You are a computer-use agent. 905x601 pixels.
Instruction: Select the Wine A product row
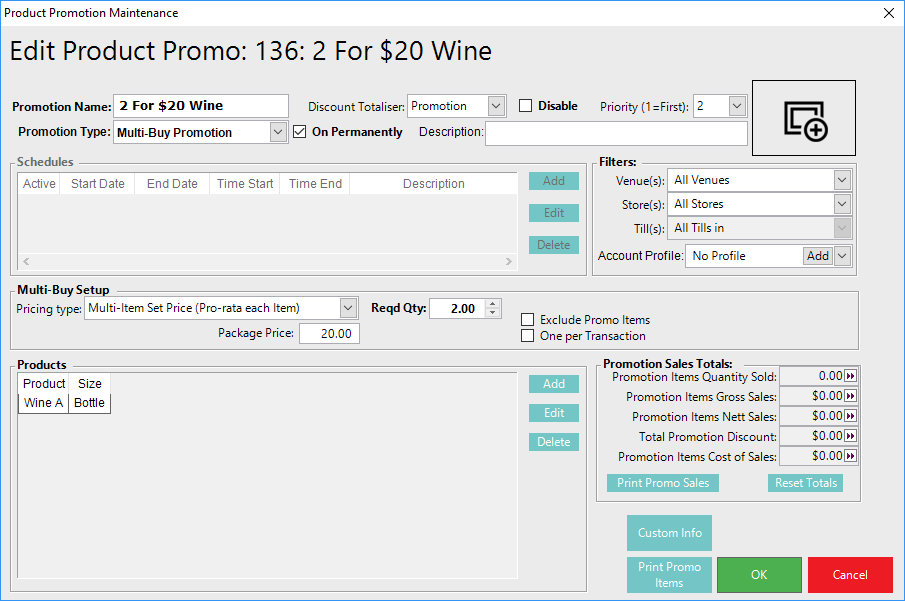tap(44, 403)
